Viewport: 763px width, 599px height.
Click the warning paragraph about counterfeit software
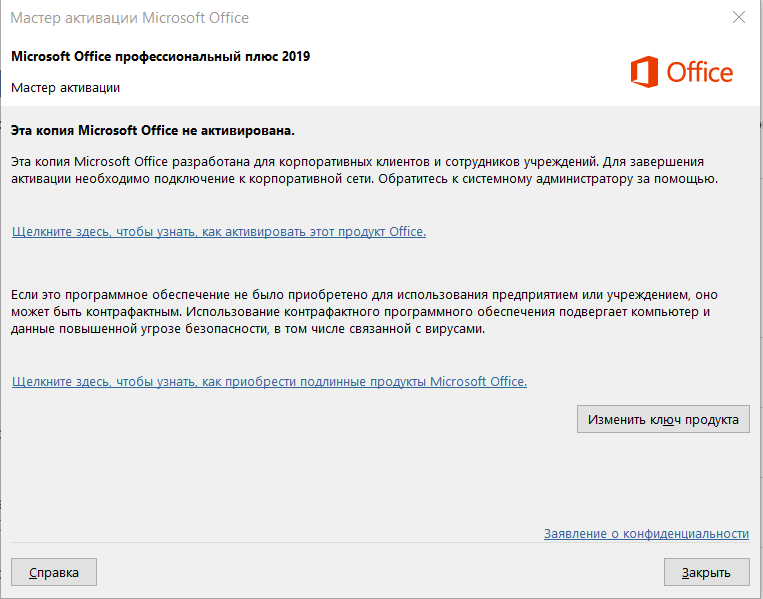pyautogui.click(x=364, y=312)
